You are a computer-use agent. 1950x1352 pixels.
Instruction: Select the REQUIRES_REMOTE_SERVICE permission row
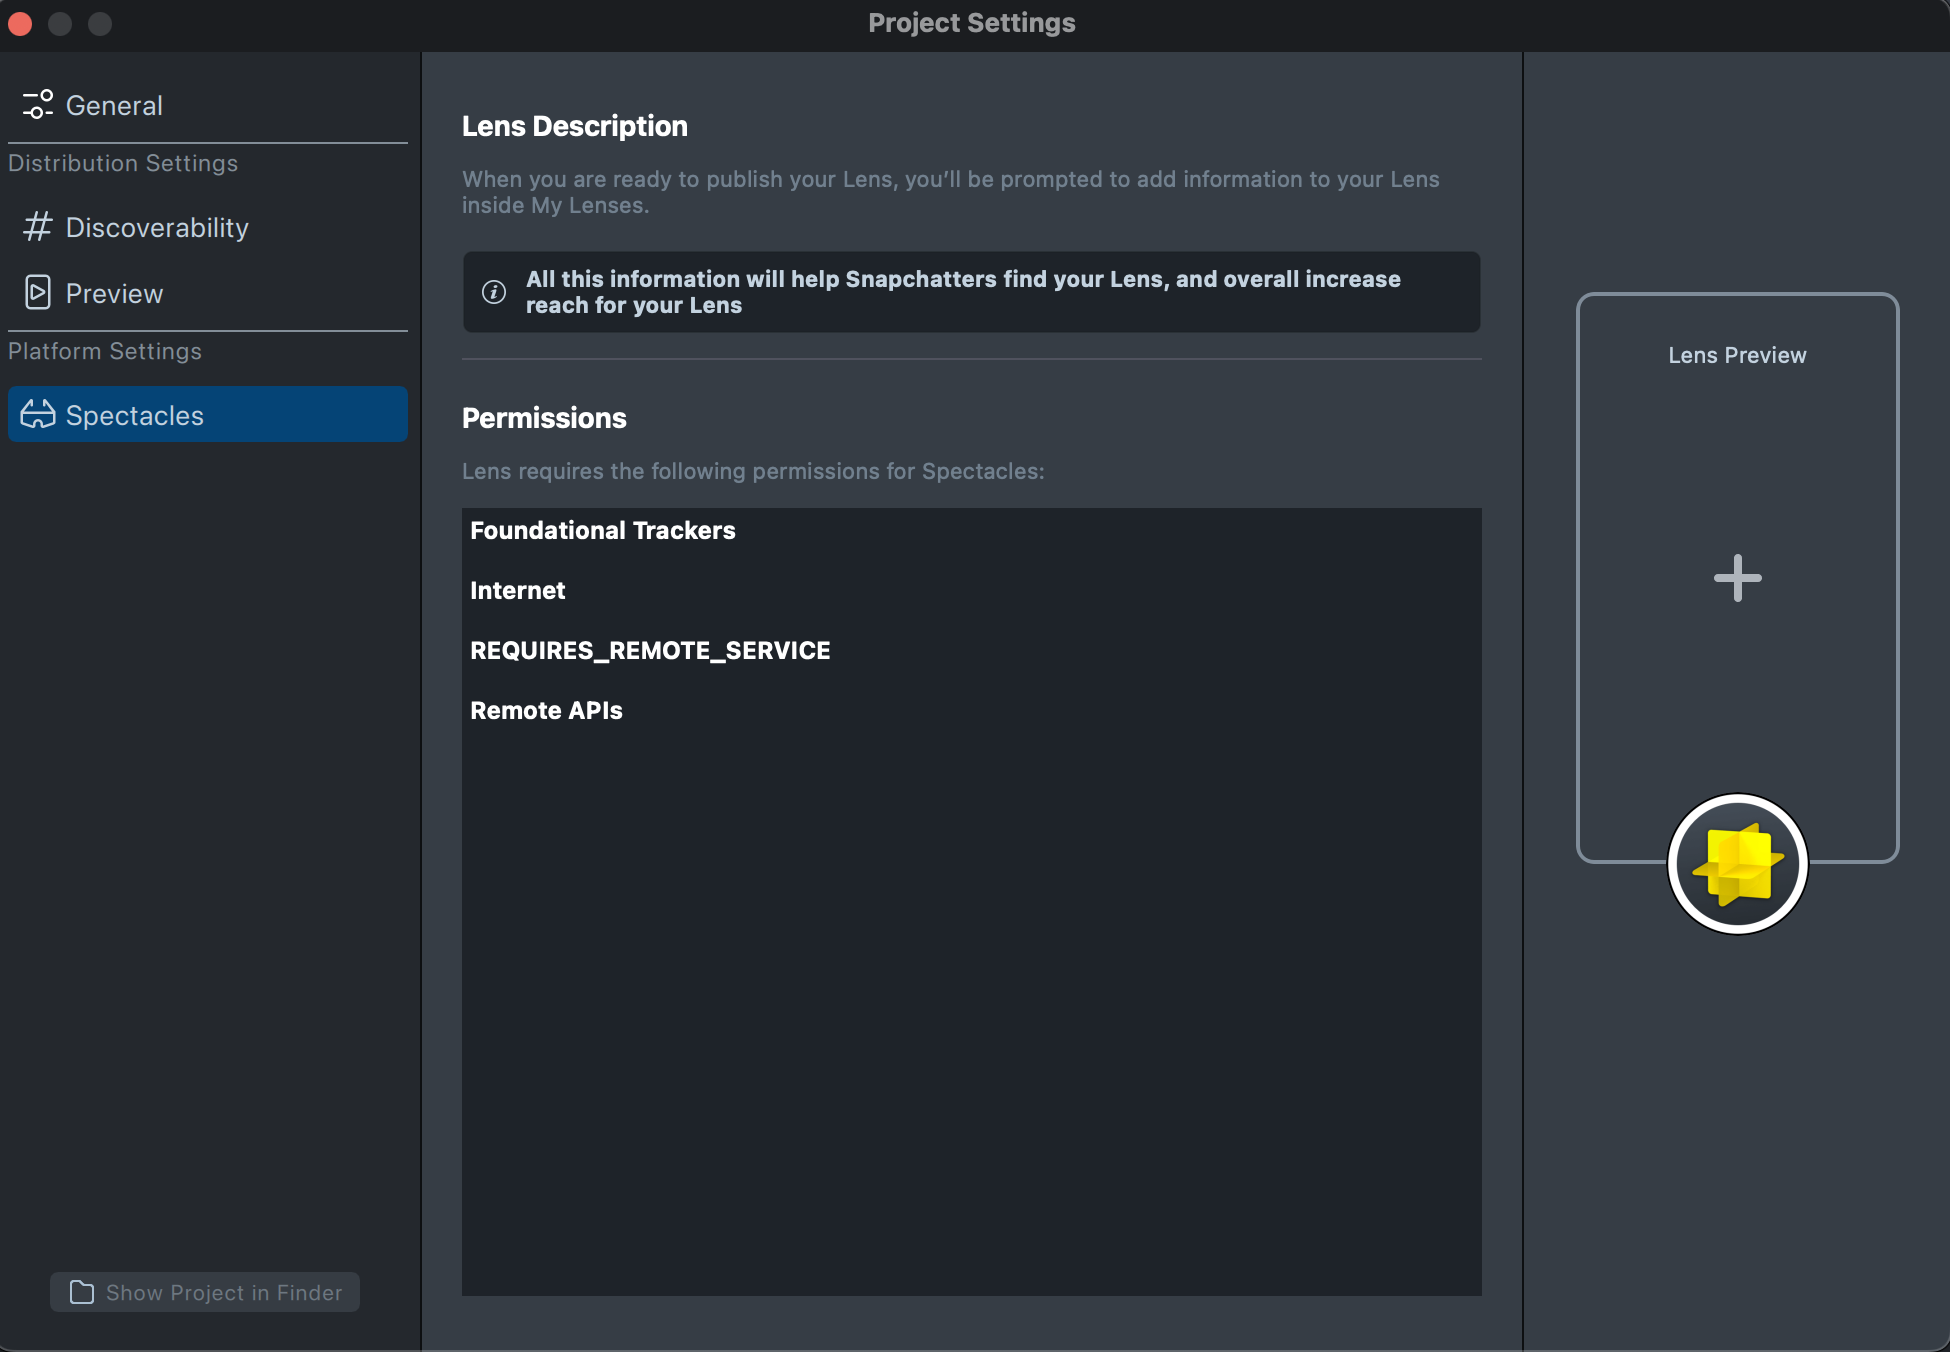(x=650, y=651)
